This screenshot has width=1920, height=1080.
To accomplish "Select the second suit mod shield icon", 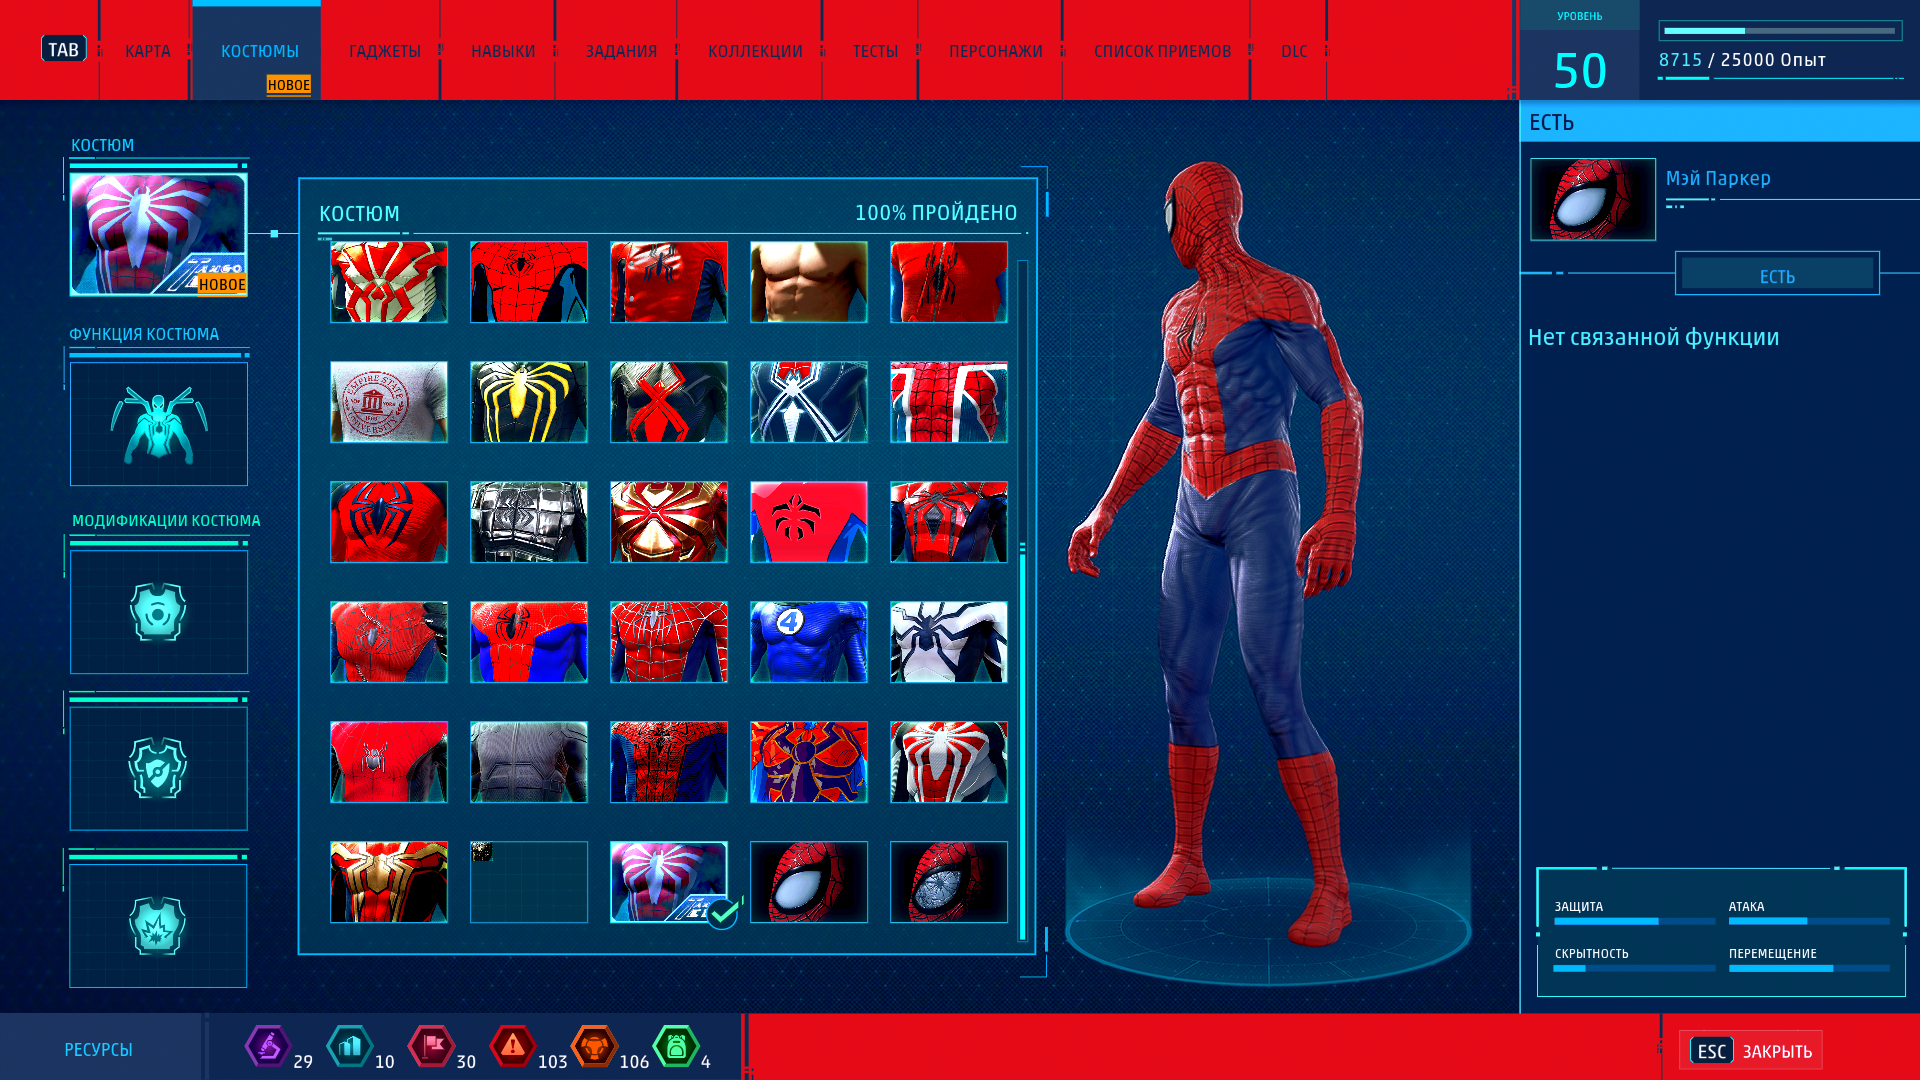I will (159, 769).
